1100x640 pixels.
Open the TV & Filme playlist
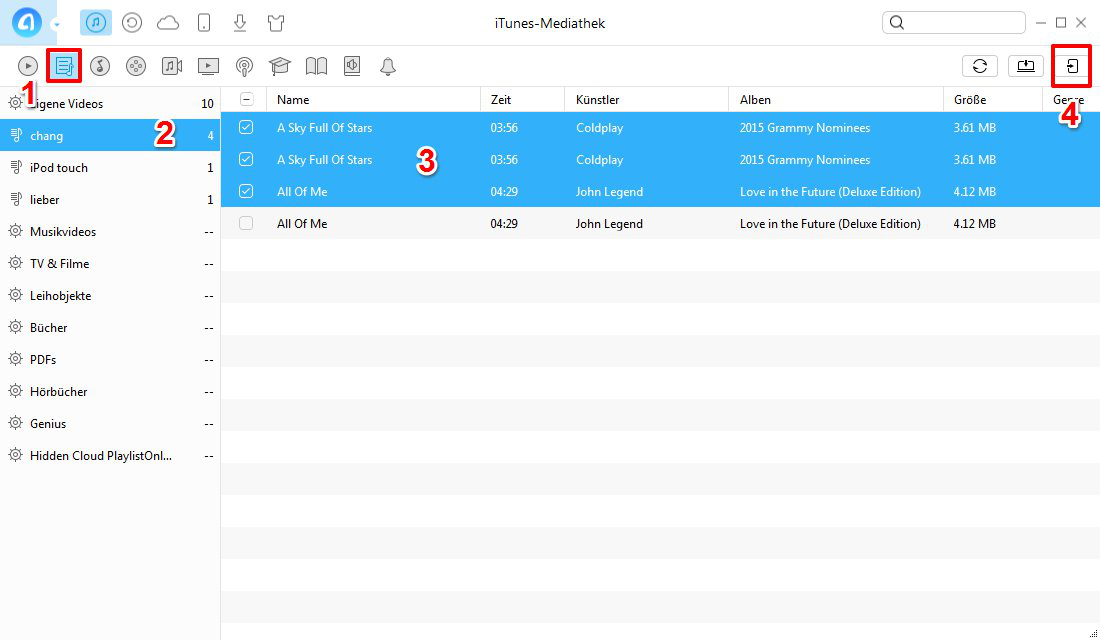click(110, 264)
